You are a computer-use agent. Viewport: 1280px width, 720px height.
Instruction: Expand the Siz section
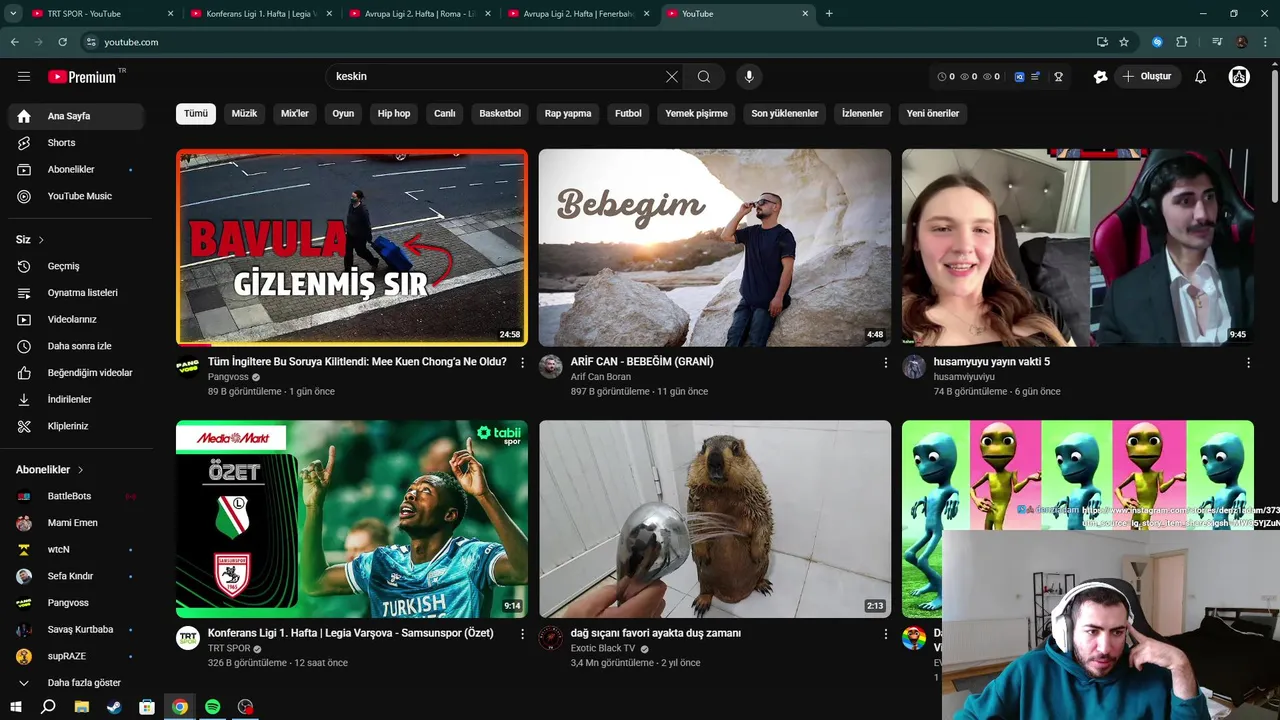pyautogui.click(x=30, y=240)
